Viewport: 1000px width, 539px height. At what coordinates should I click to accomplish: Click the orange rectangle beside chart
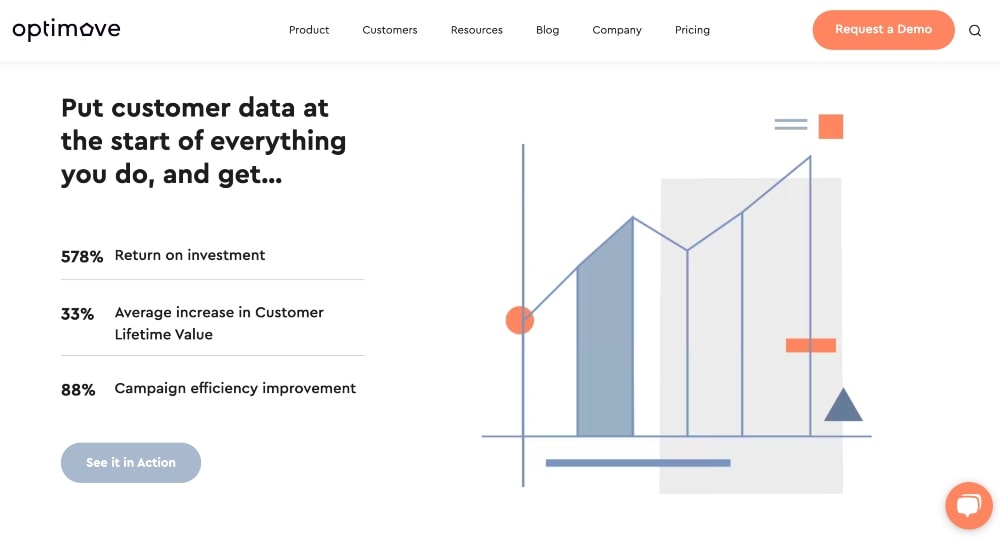point(810,345)
